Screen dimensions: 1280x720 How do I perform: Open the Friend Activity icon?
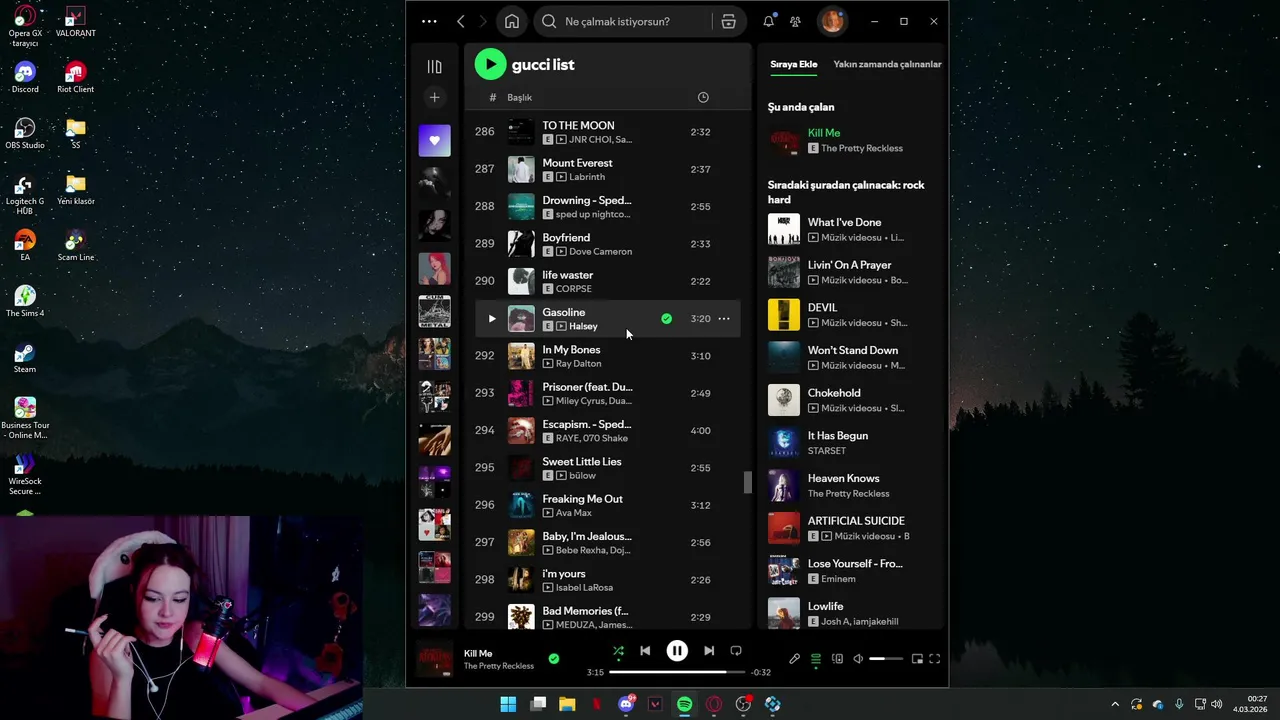click(x=795, y=21)
